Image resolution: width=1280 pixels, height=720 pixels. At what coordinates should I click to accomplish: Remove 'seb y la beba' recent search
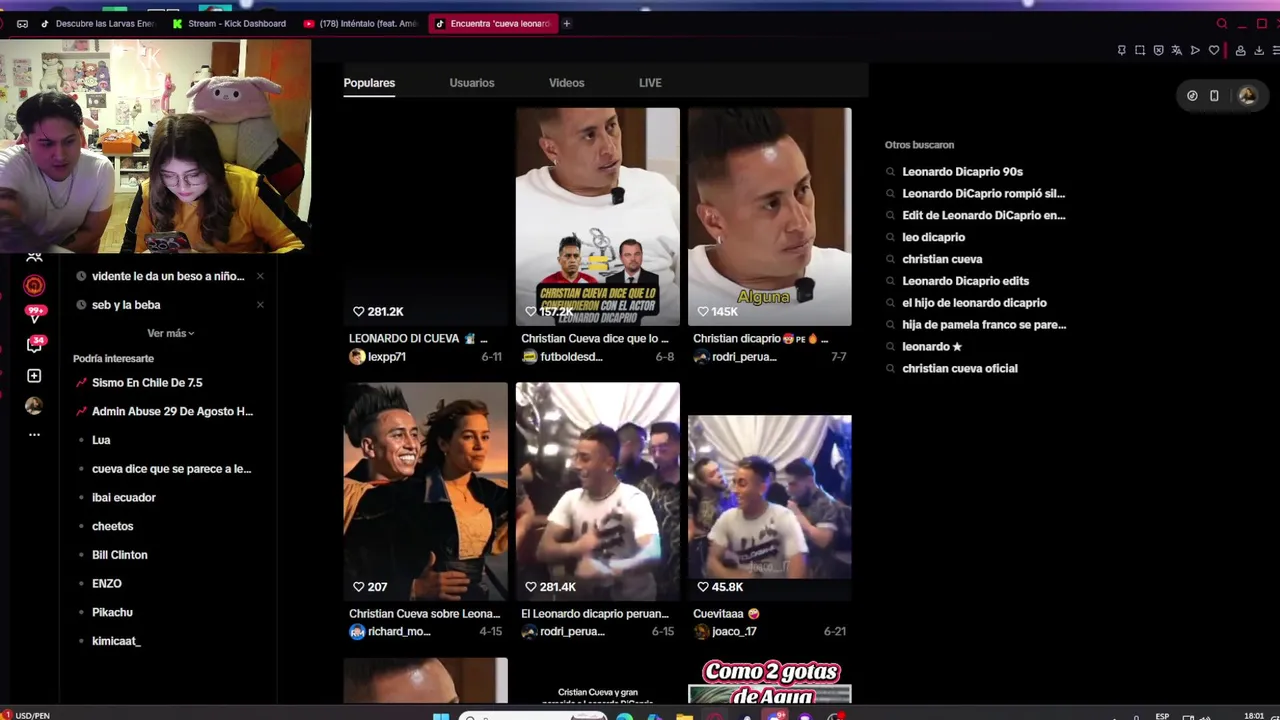tap(260, 305)
